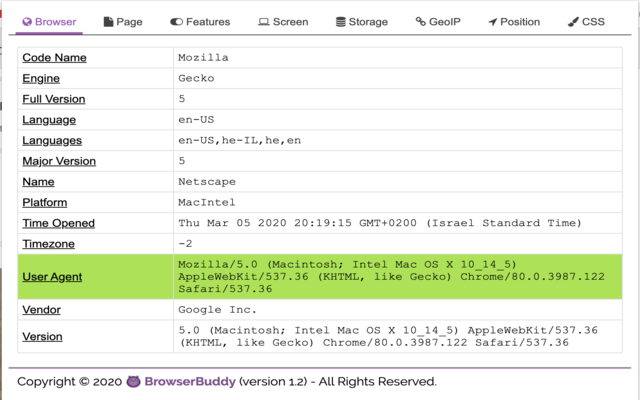
Task: Open the GeoIP tab label
Action: (445, 22)
